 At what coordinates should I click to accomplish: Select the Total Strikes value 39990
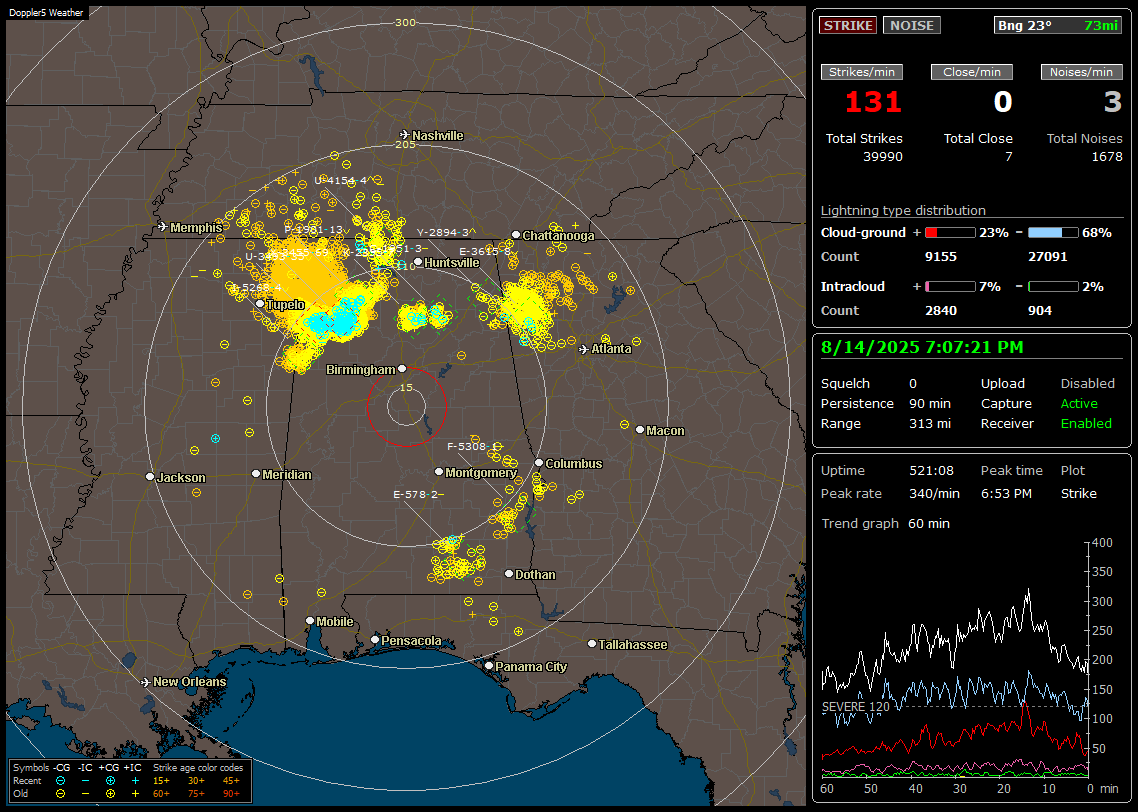(883, 157)
